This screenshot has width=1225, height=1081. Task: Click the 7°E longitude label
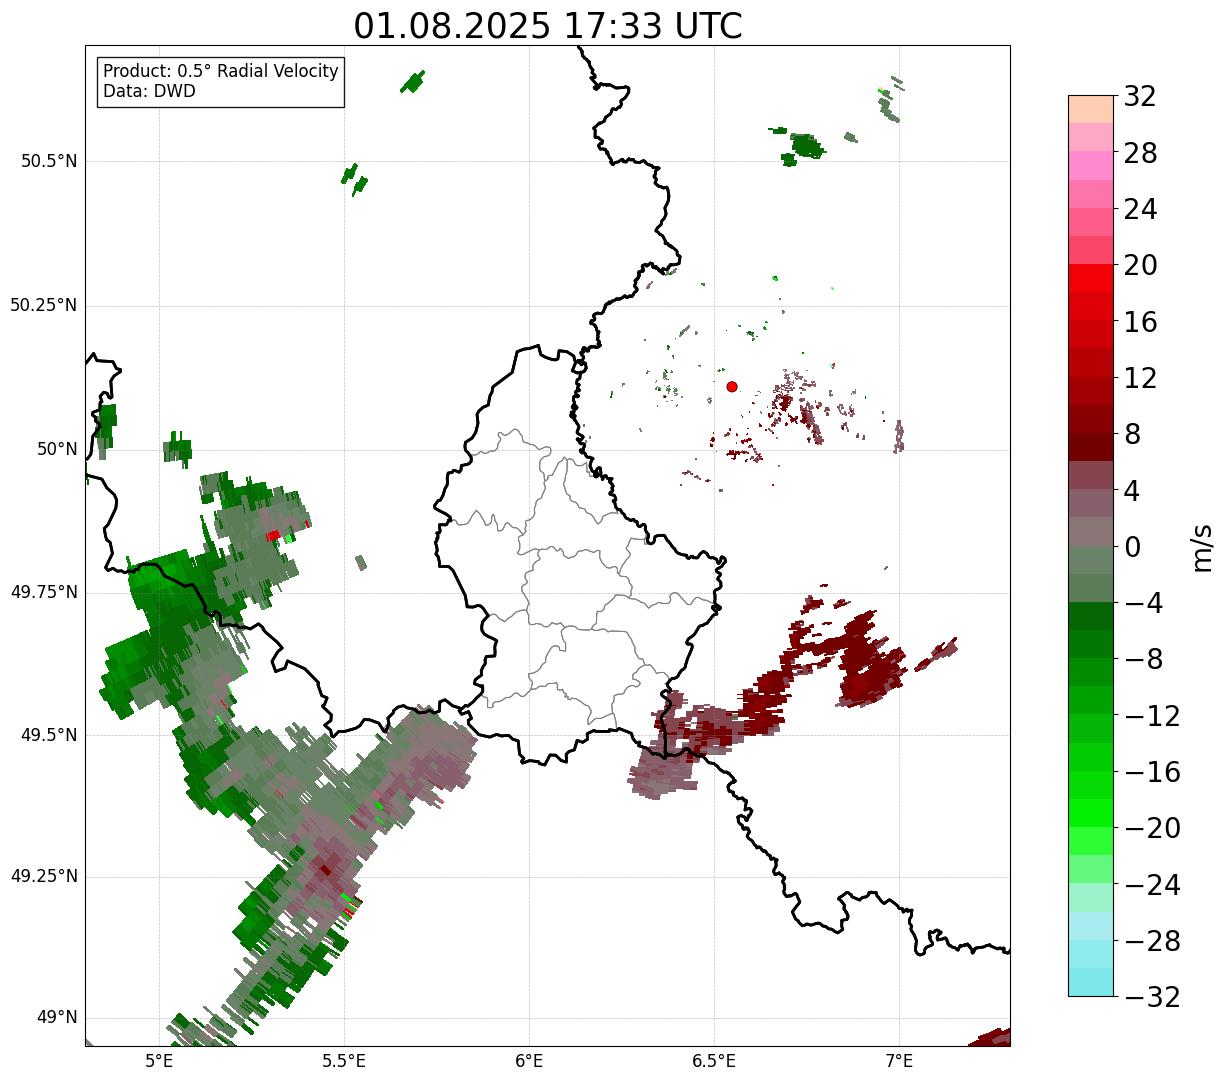coord(899,1060)
